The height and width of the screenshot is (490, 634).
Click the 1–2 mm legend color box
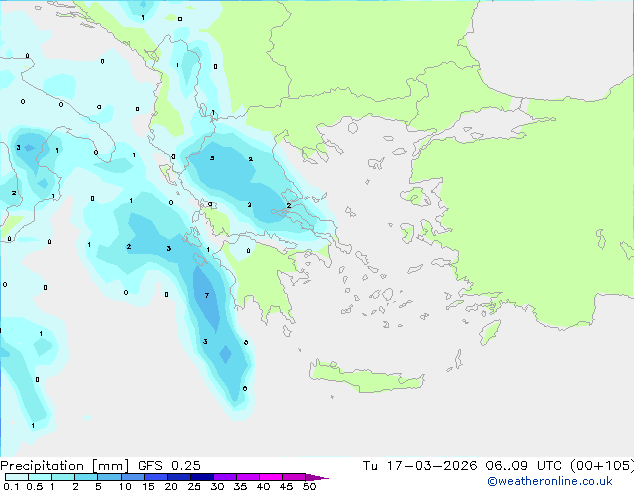63,477
